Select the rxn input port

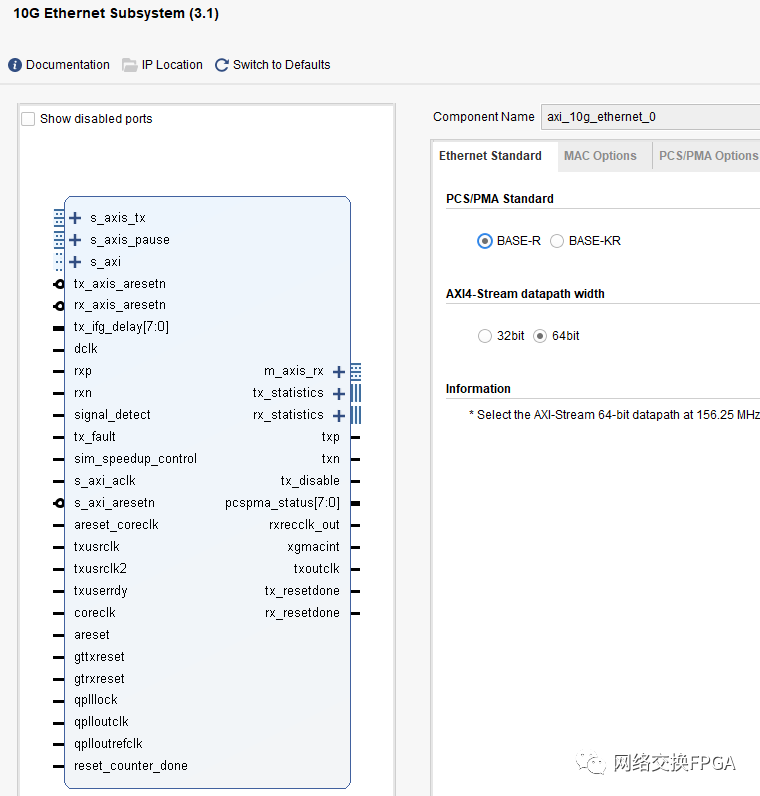point(83,393)
